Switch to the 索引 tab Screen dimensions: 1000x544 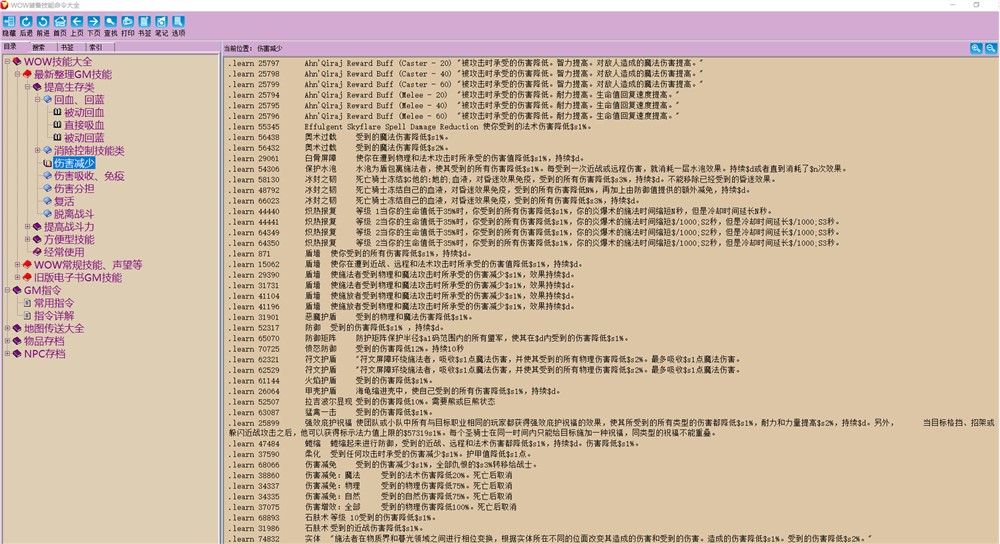tap(96, 46)
